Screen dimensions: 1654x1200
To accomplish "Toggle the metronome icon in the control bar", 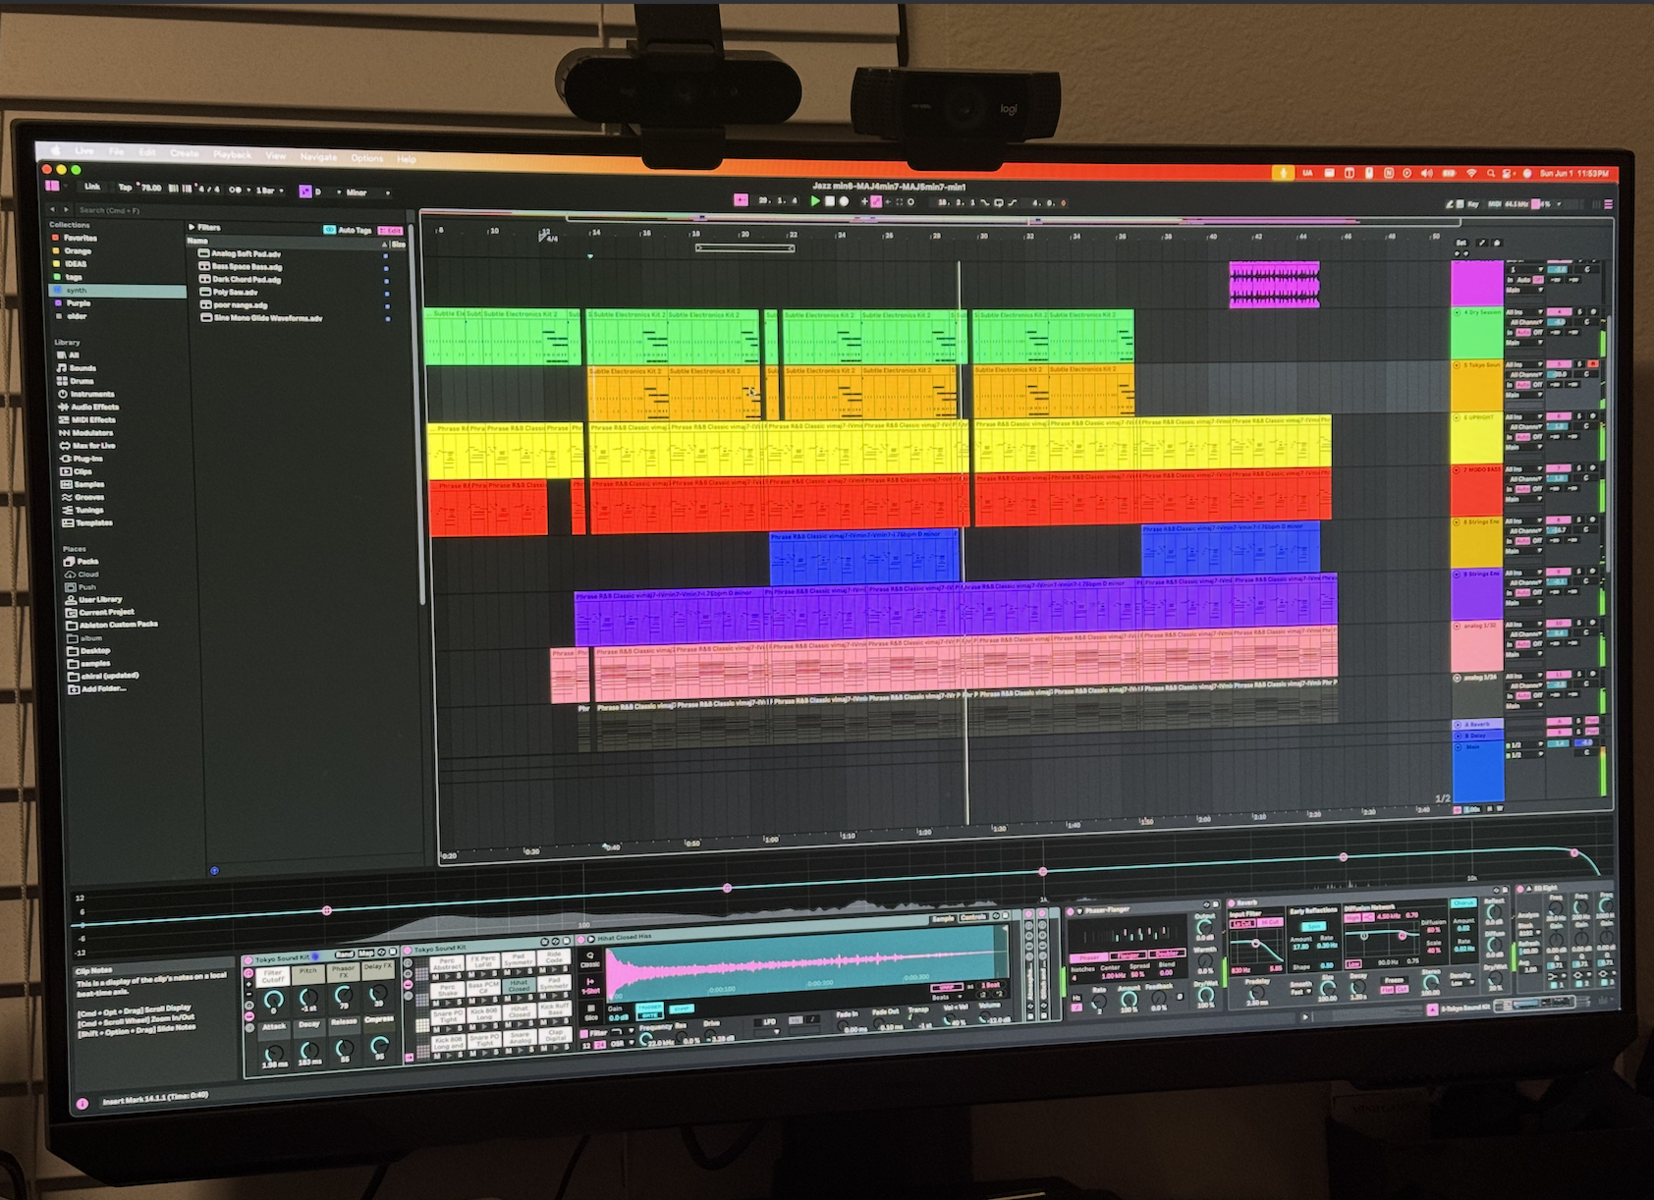I will click(235, 190).
